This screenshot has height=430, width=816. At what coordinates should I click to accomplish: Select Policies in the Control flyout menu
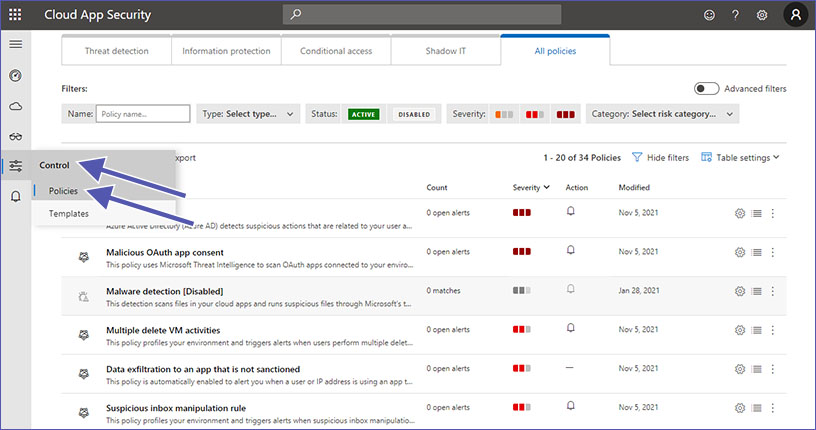pos(63,191)
